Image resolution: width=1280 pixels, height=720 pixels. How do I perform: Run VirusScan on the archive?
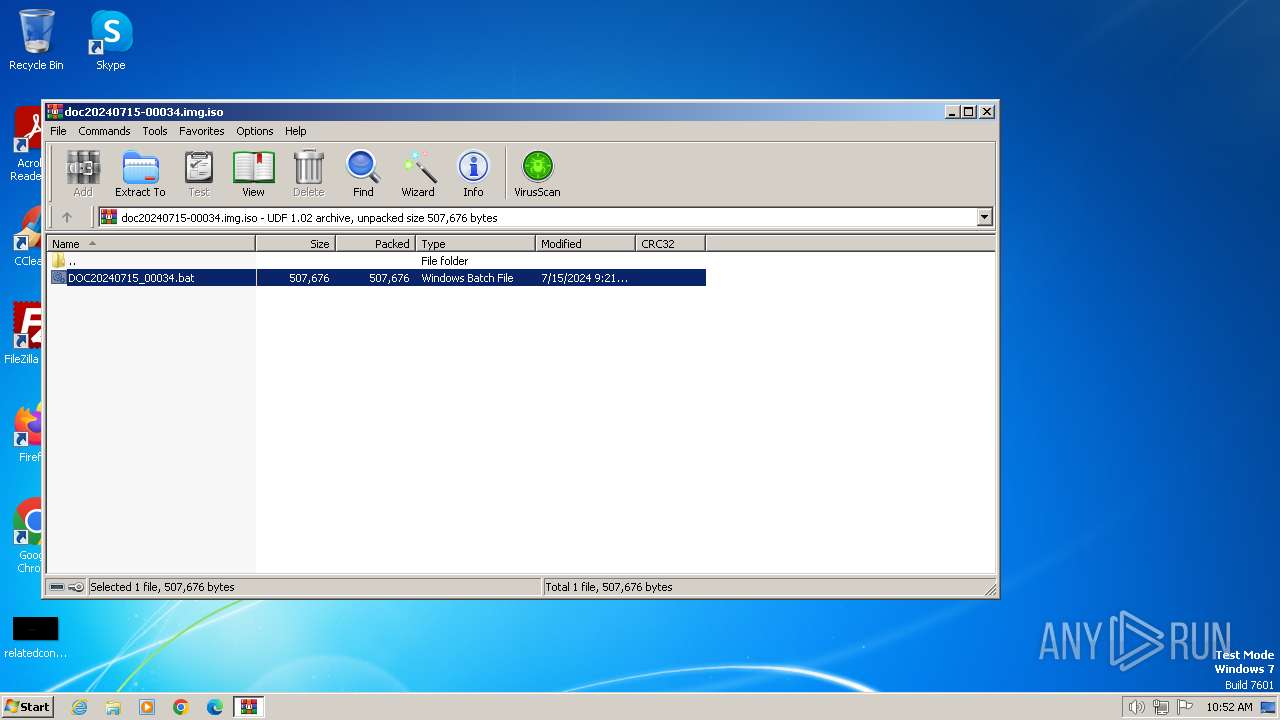pos(537,173)
